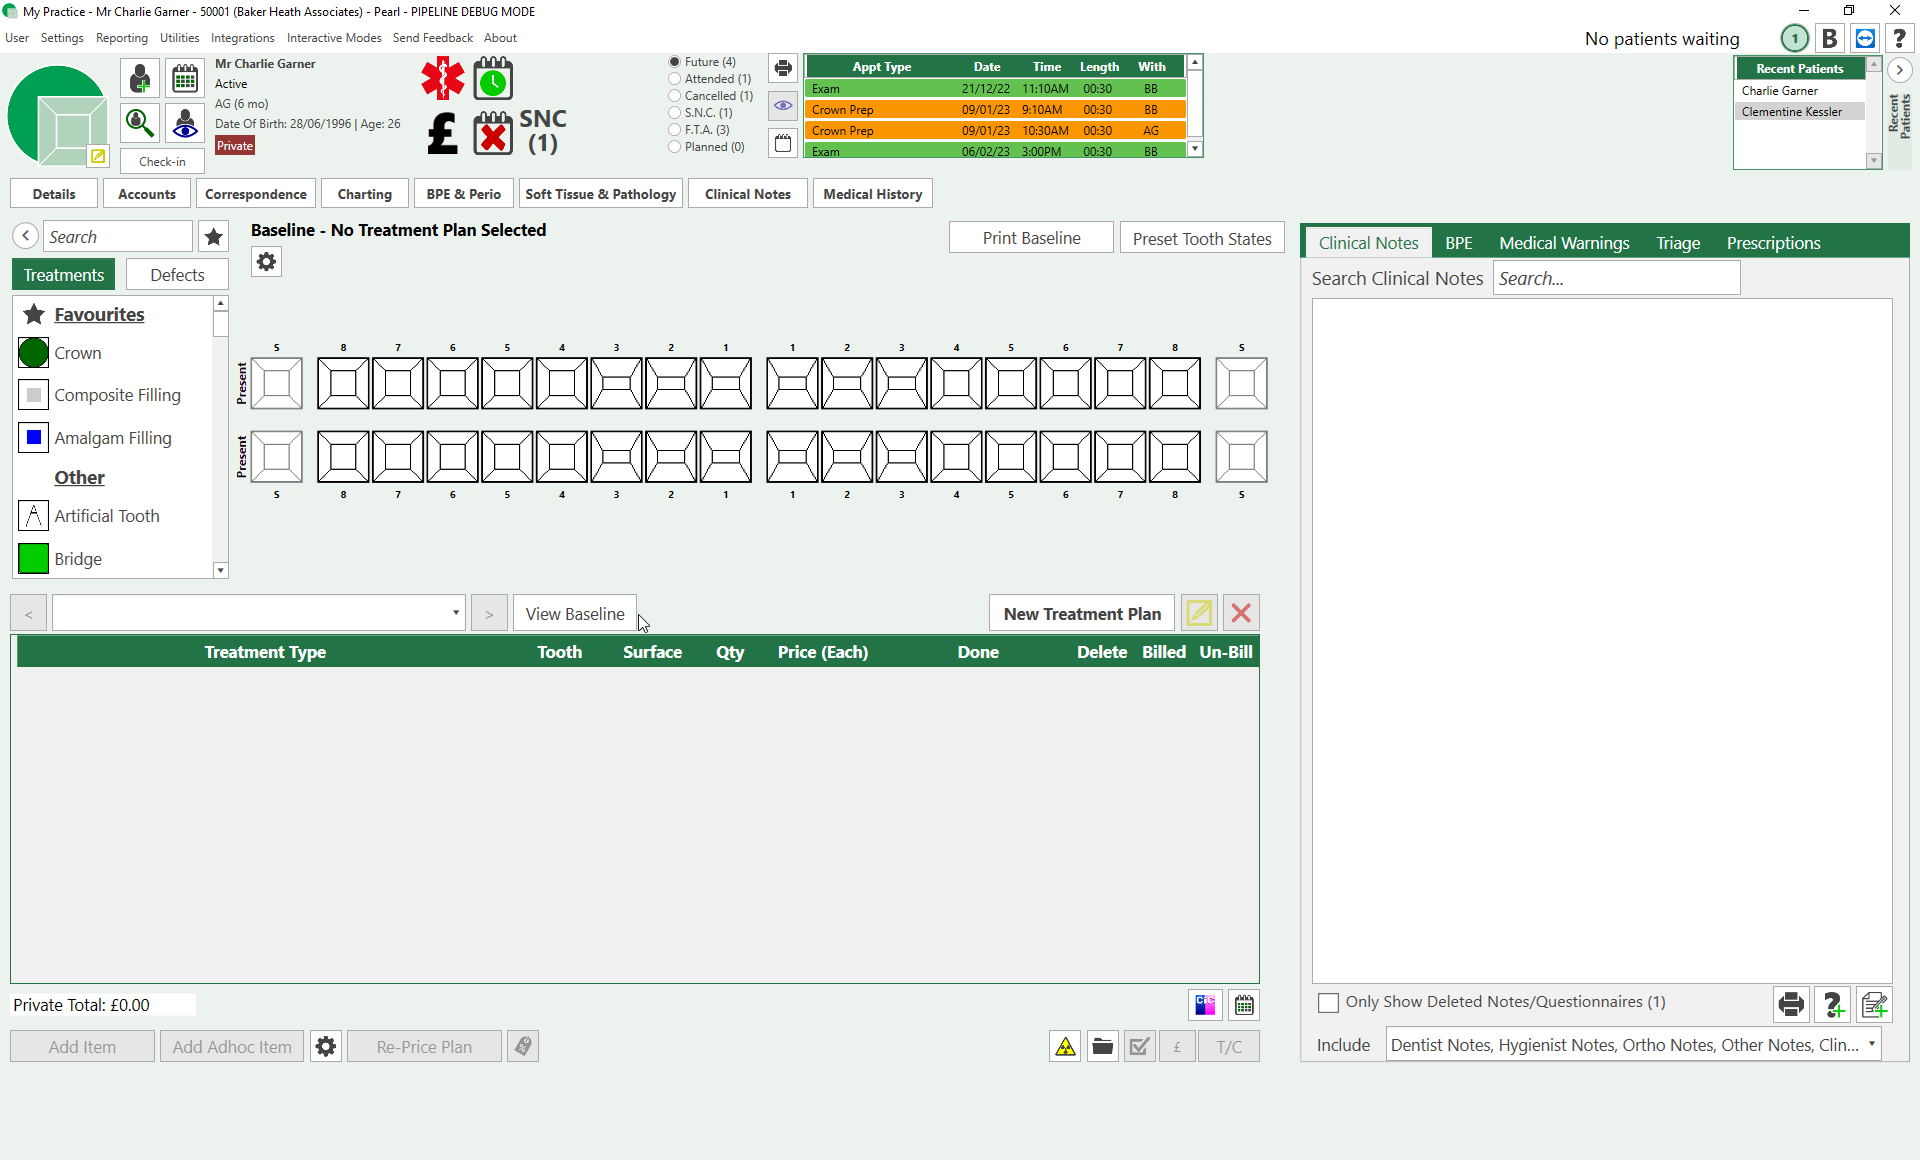Tick Only Show Deleted Notes/Questionnaires checkbox
The width and height of the screenshot is (1920, 1160).
pyautogui.click(x=1328, y=1002)
